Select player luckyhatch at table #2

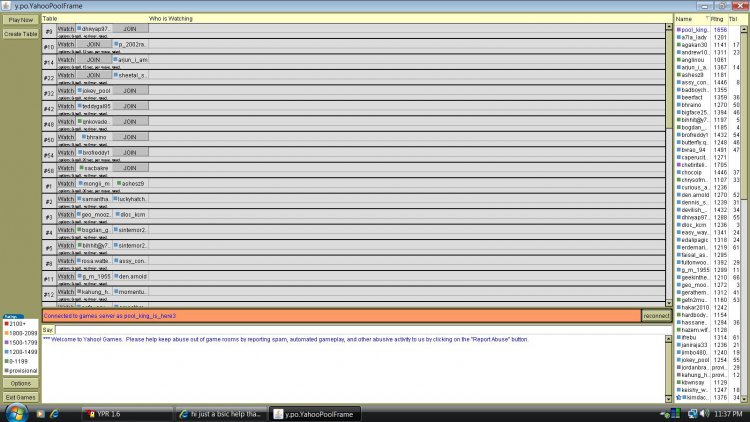point(130,199)
